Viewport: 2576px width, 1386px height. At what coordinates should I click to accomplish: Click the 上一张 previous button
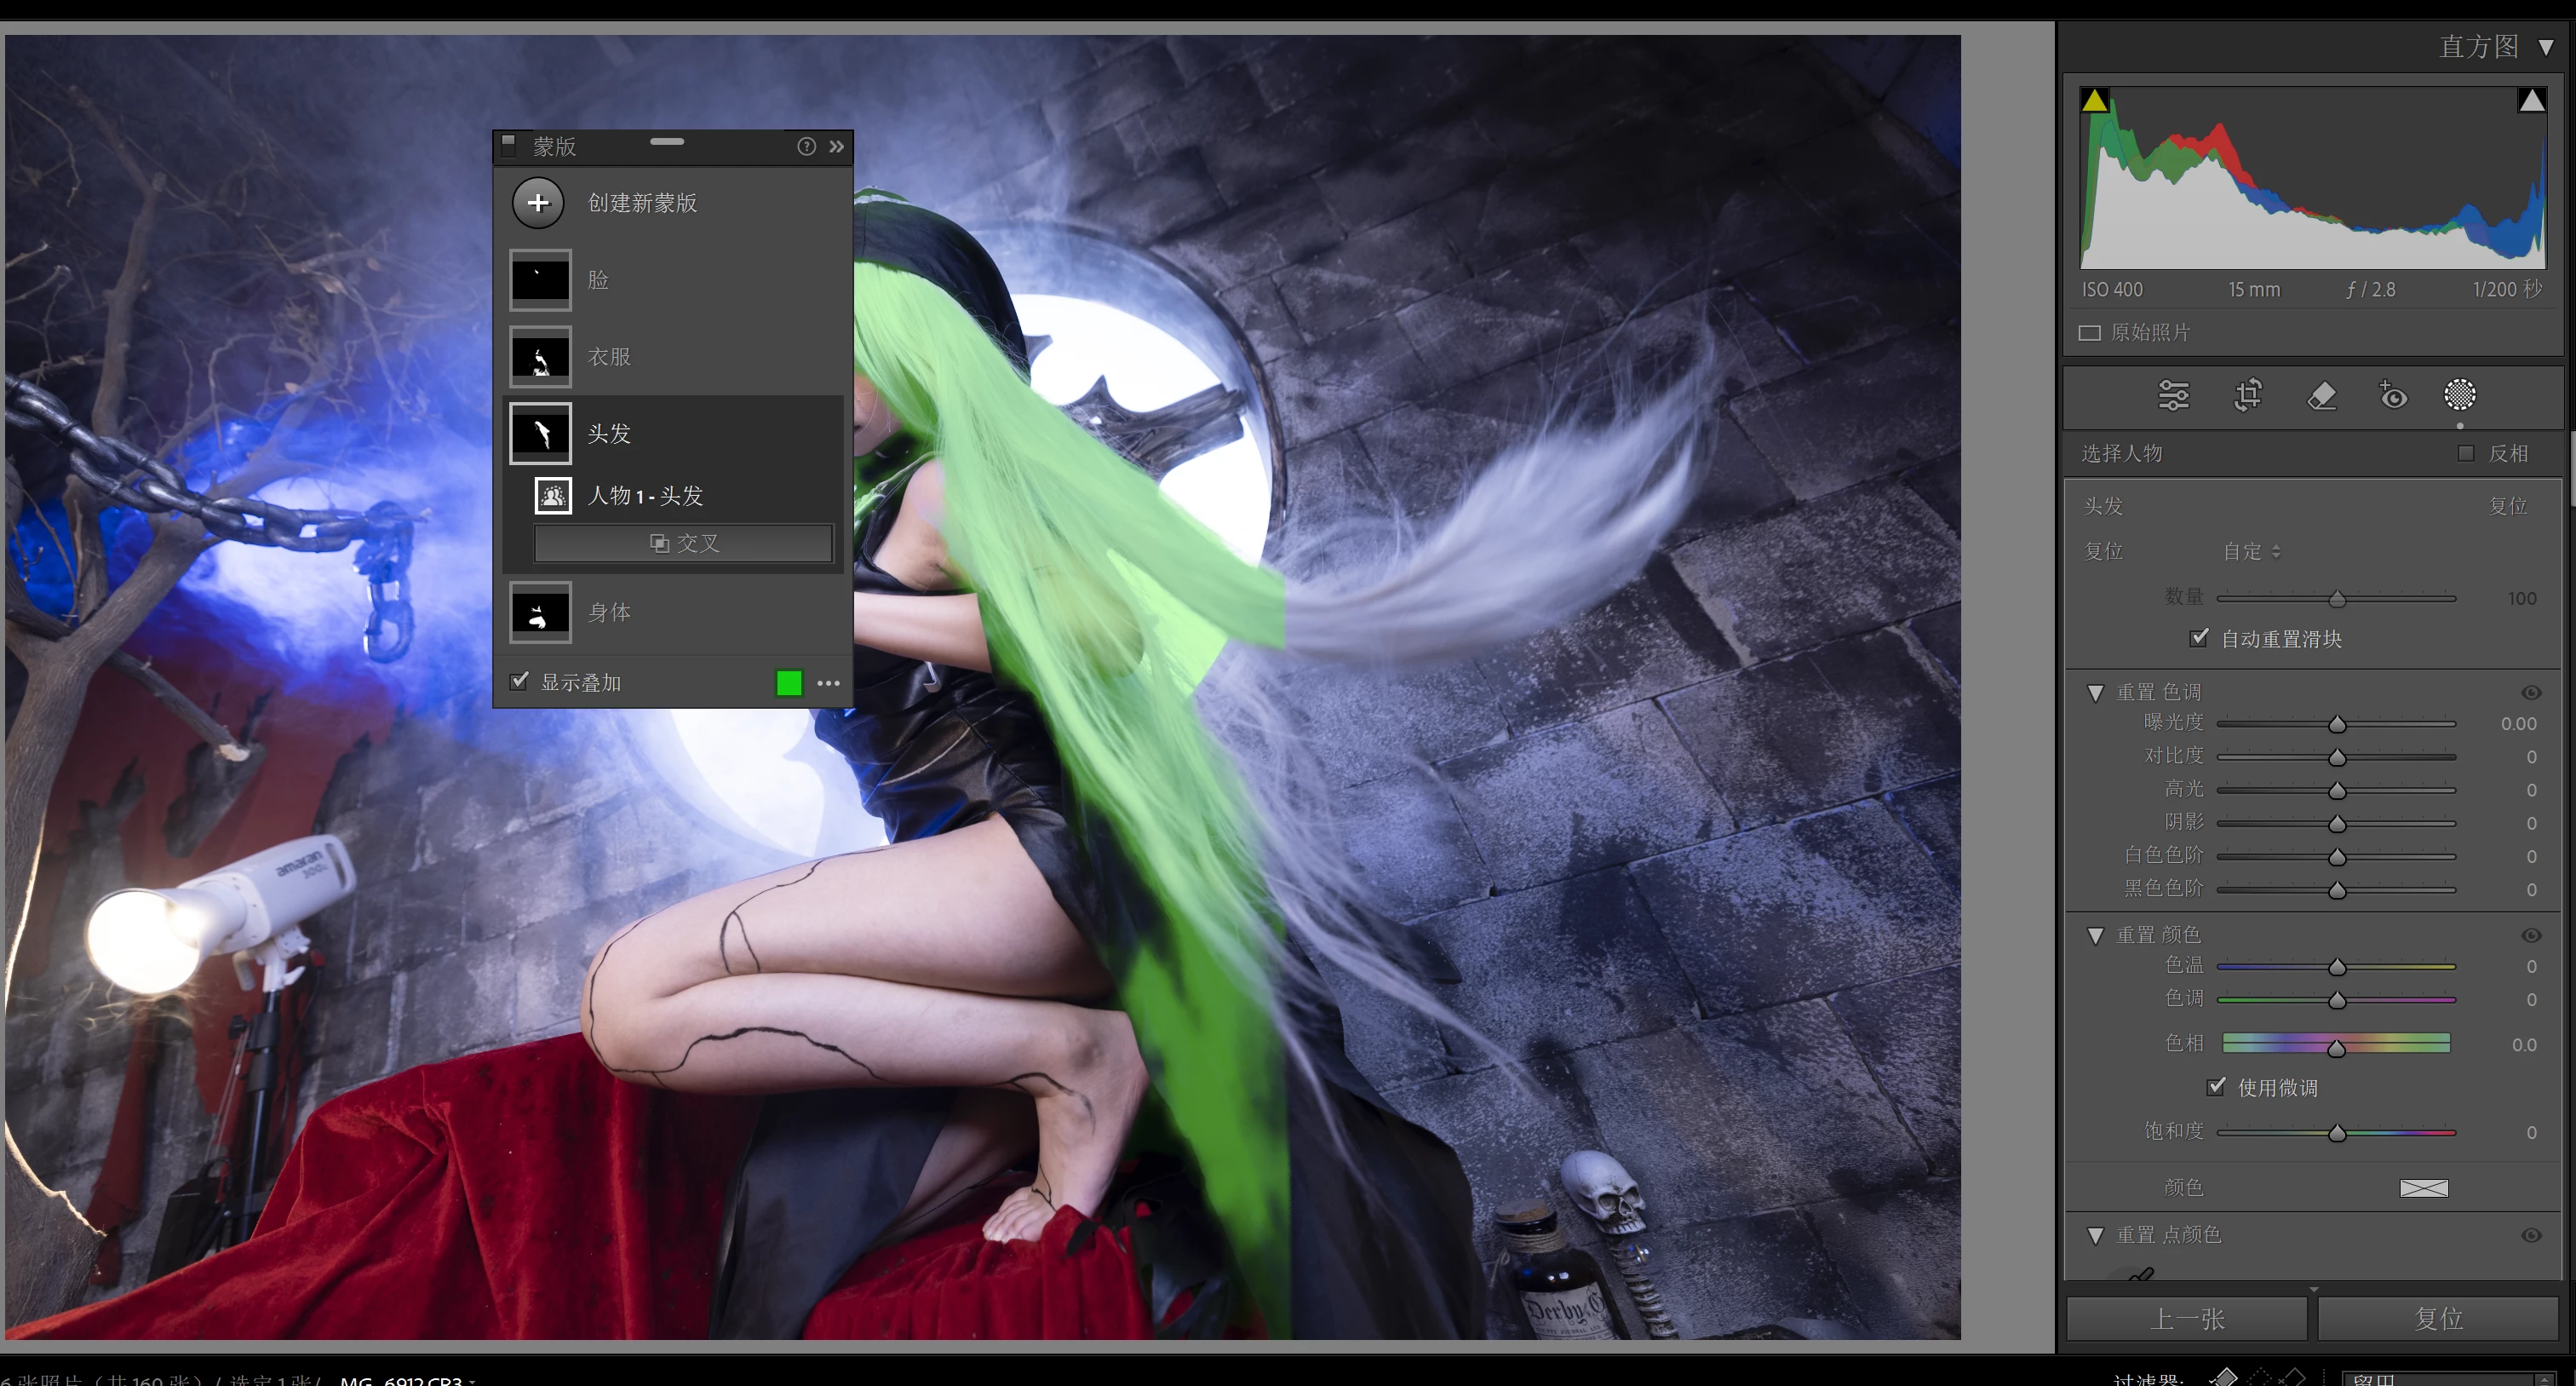(x=2187, y=1319)
